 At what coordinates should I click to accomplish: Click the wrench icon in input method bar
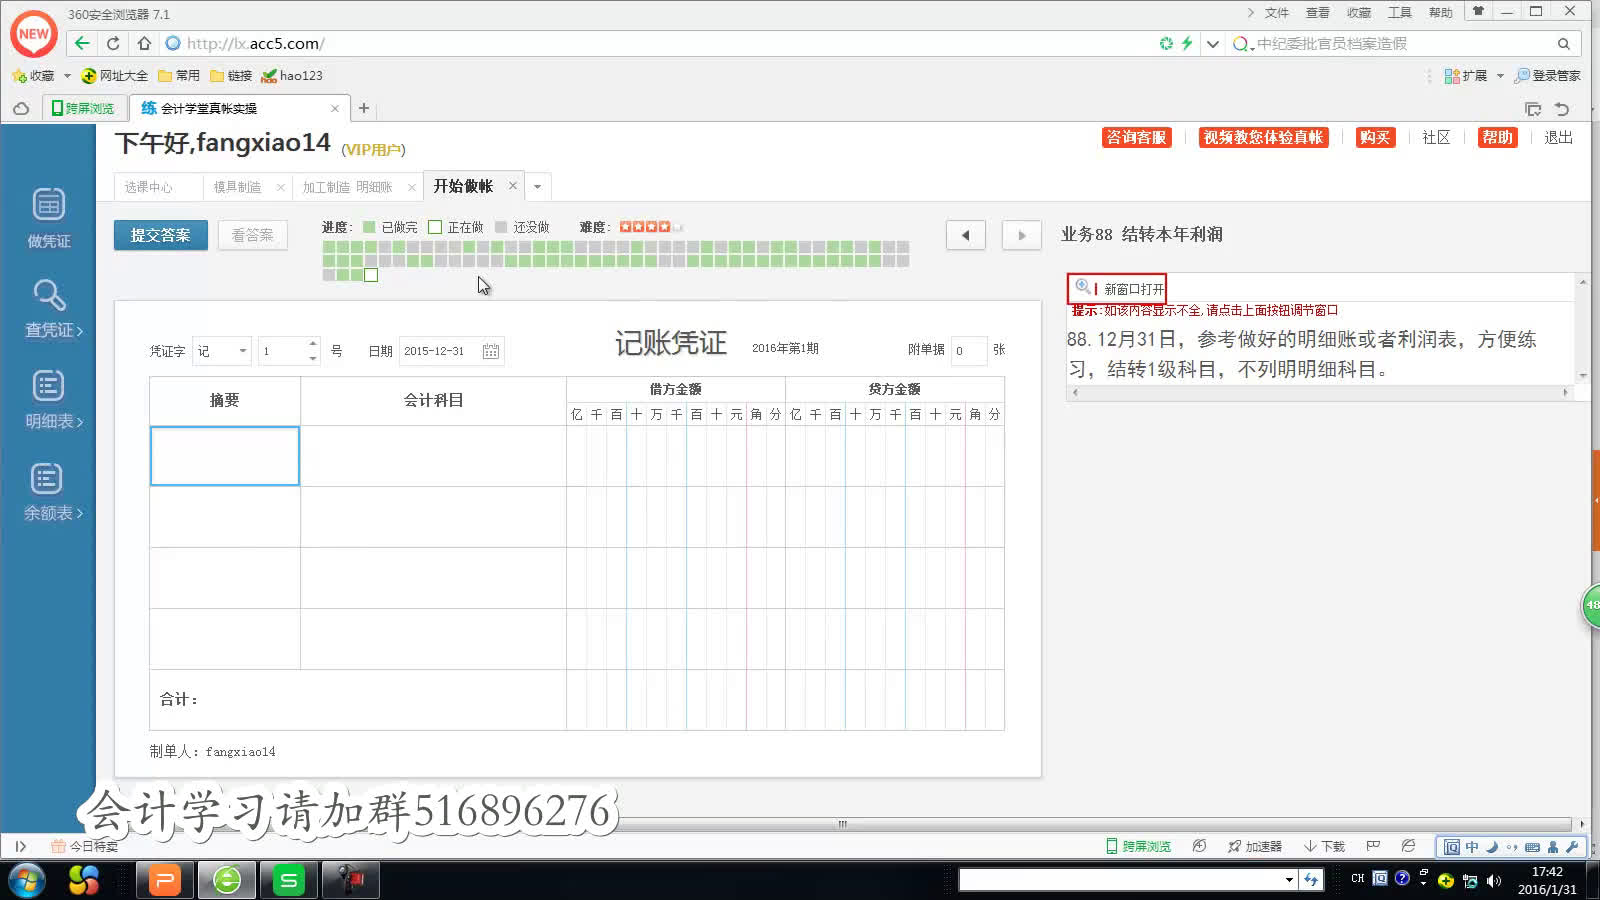pyautogui.click(x=1572, y=847)
